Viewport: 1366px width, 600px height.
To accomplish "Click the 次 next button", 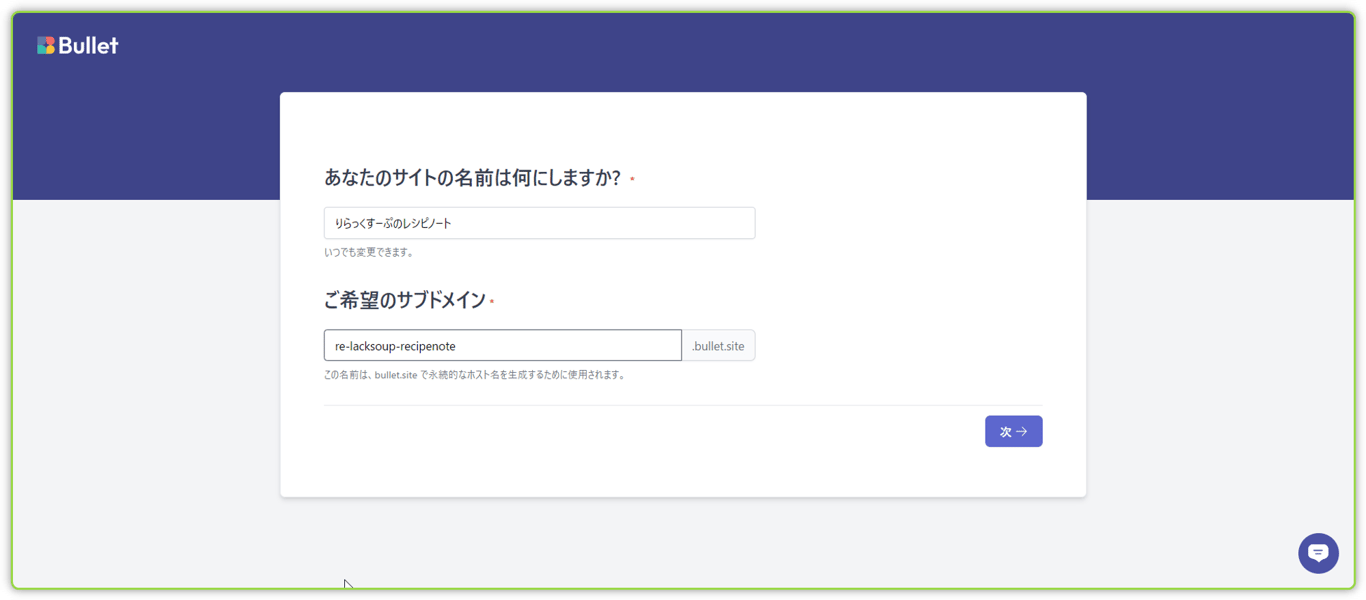I will pos(1013,431).
